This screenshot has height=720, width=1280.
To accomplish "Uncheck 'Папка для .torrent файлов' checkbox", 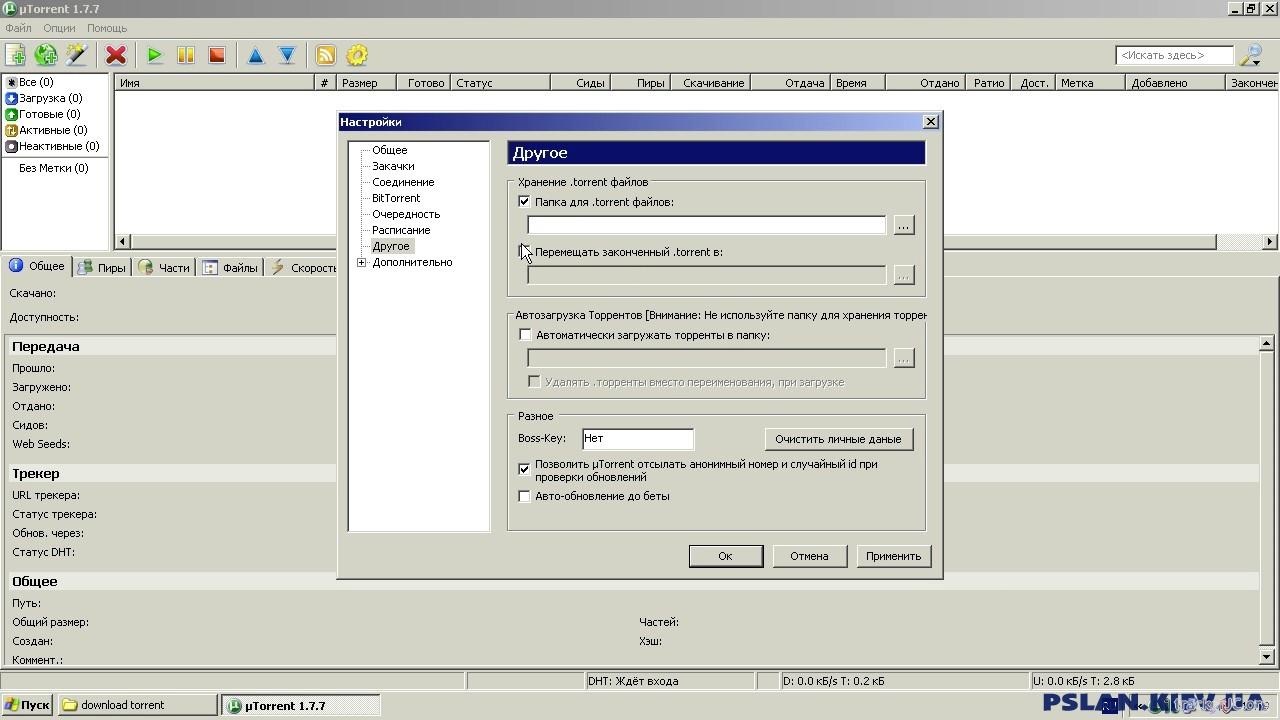I will click(524, 202).
